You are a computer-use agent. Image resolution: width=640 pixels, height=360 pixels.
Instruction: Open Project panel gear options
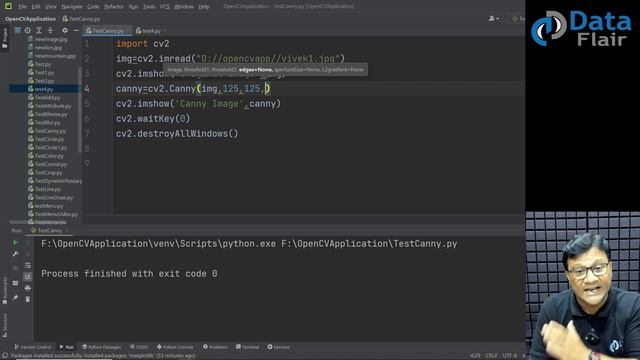pos(64,30)
